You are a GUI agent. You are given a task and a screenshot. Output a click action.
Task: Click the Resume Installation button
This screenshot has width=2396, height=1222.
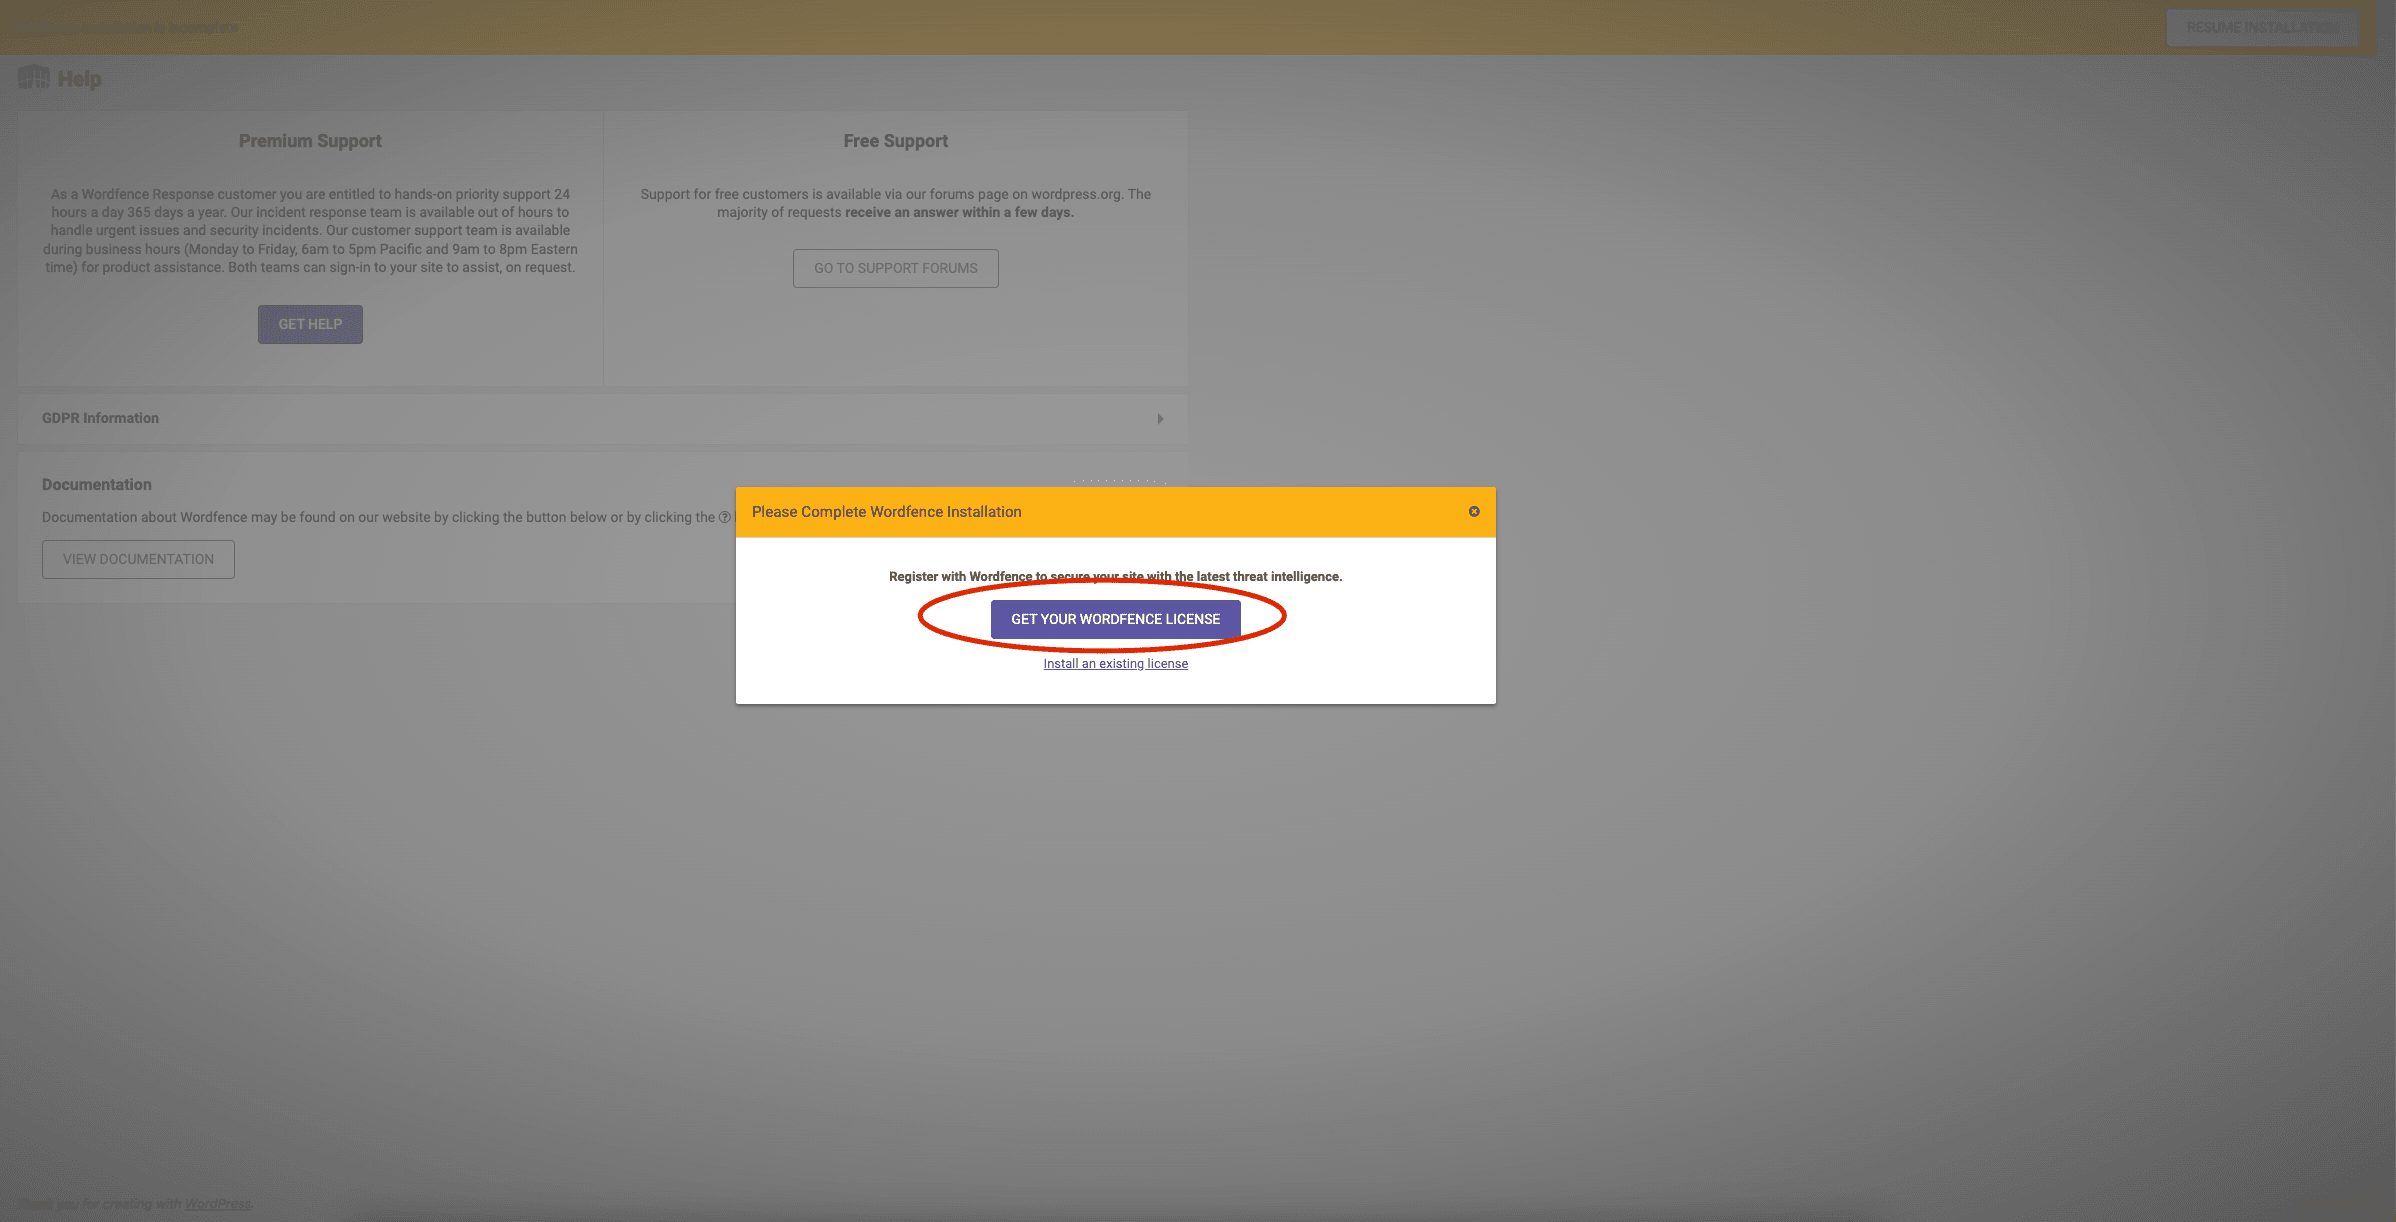[2261, 27]
